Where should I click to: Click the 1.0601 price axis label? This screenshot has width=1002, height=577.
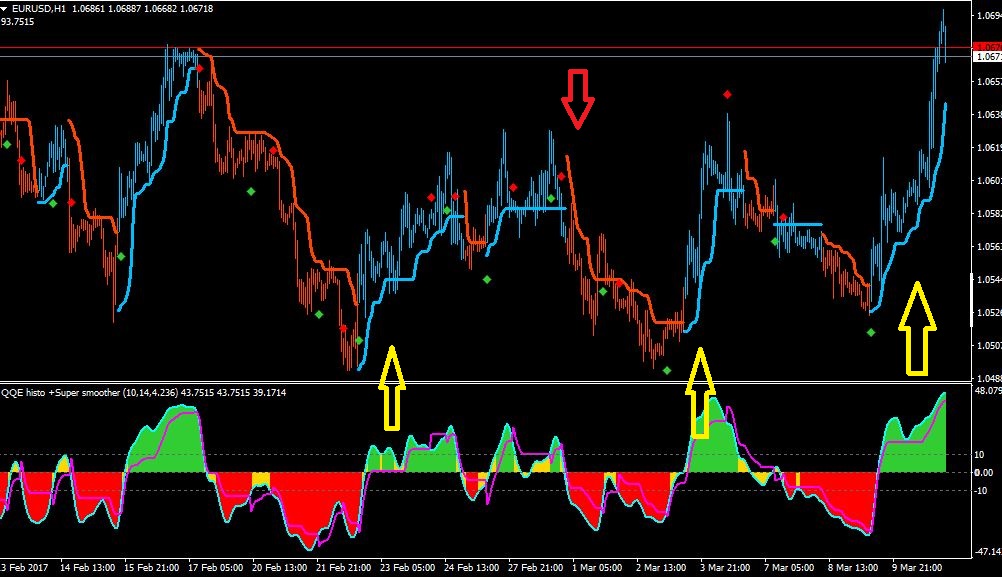click(x=989, y=181)
